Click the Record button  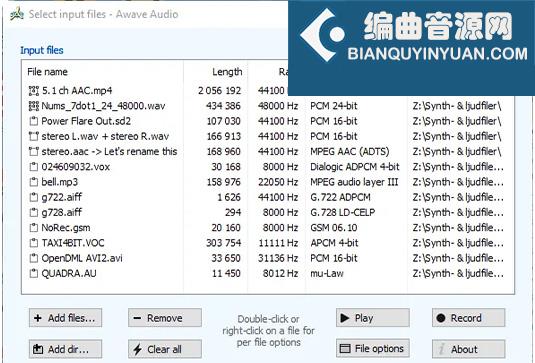tap(468, 318)
